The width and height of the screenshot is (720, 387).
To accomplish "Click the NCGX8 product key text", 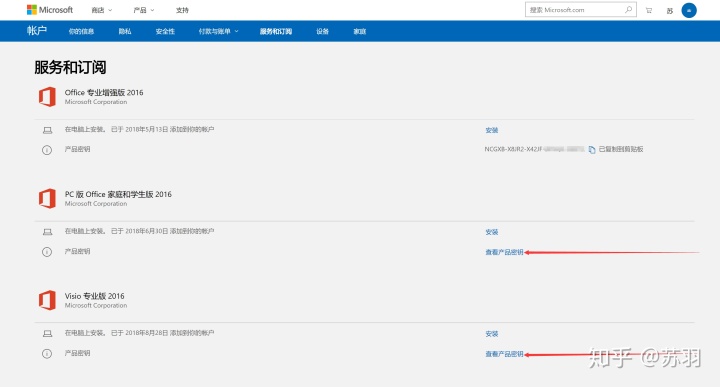I will click(x=534, y=149).
